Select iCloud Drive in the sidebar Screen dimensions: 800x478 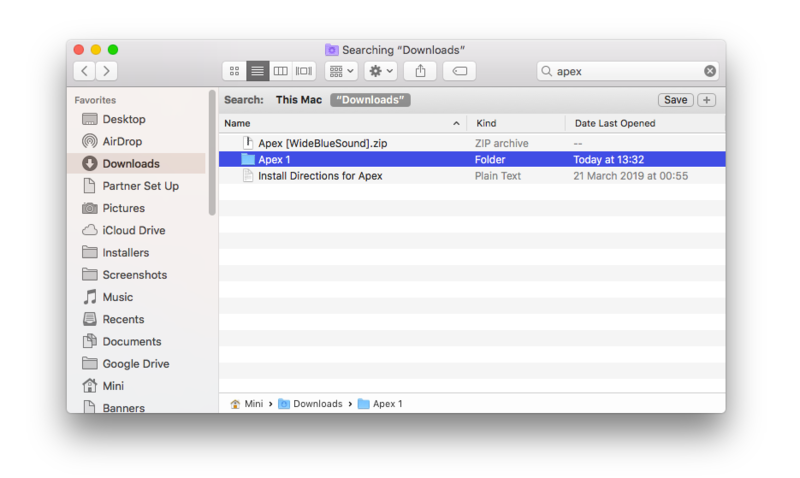133,230
